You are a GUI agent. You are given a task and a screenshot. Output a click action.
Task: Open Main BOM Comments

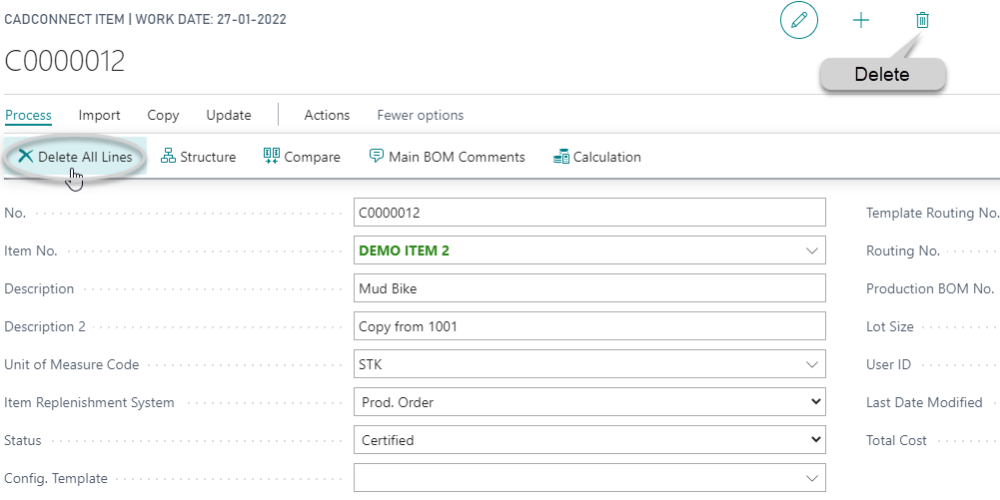tap(447, 157)
